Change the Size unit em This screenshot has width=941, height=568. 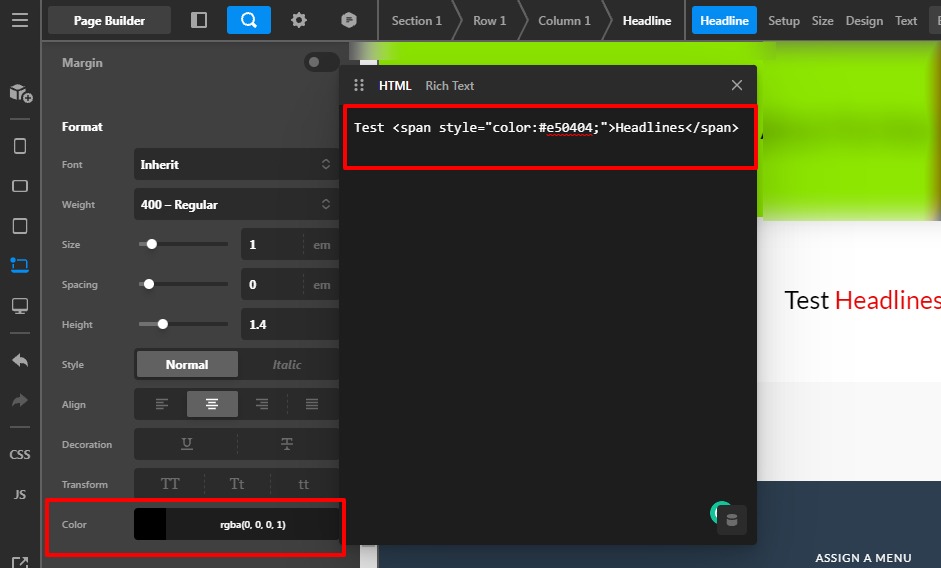322,245
